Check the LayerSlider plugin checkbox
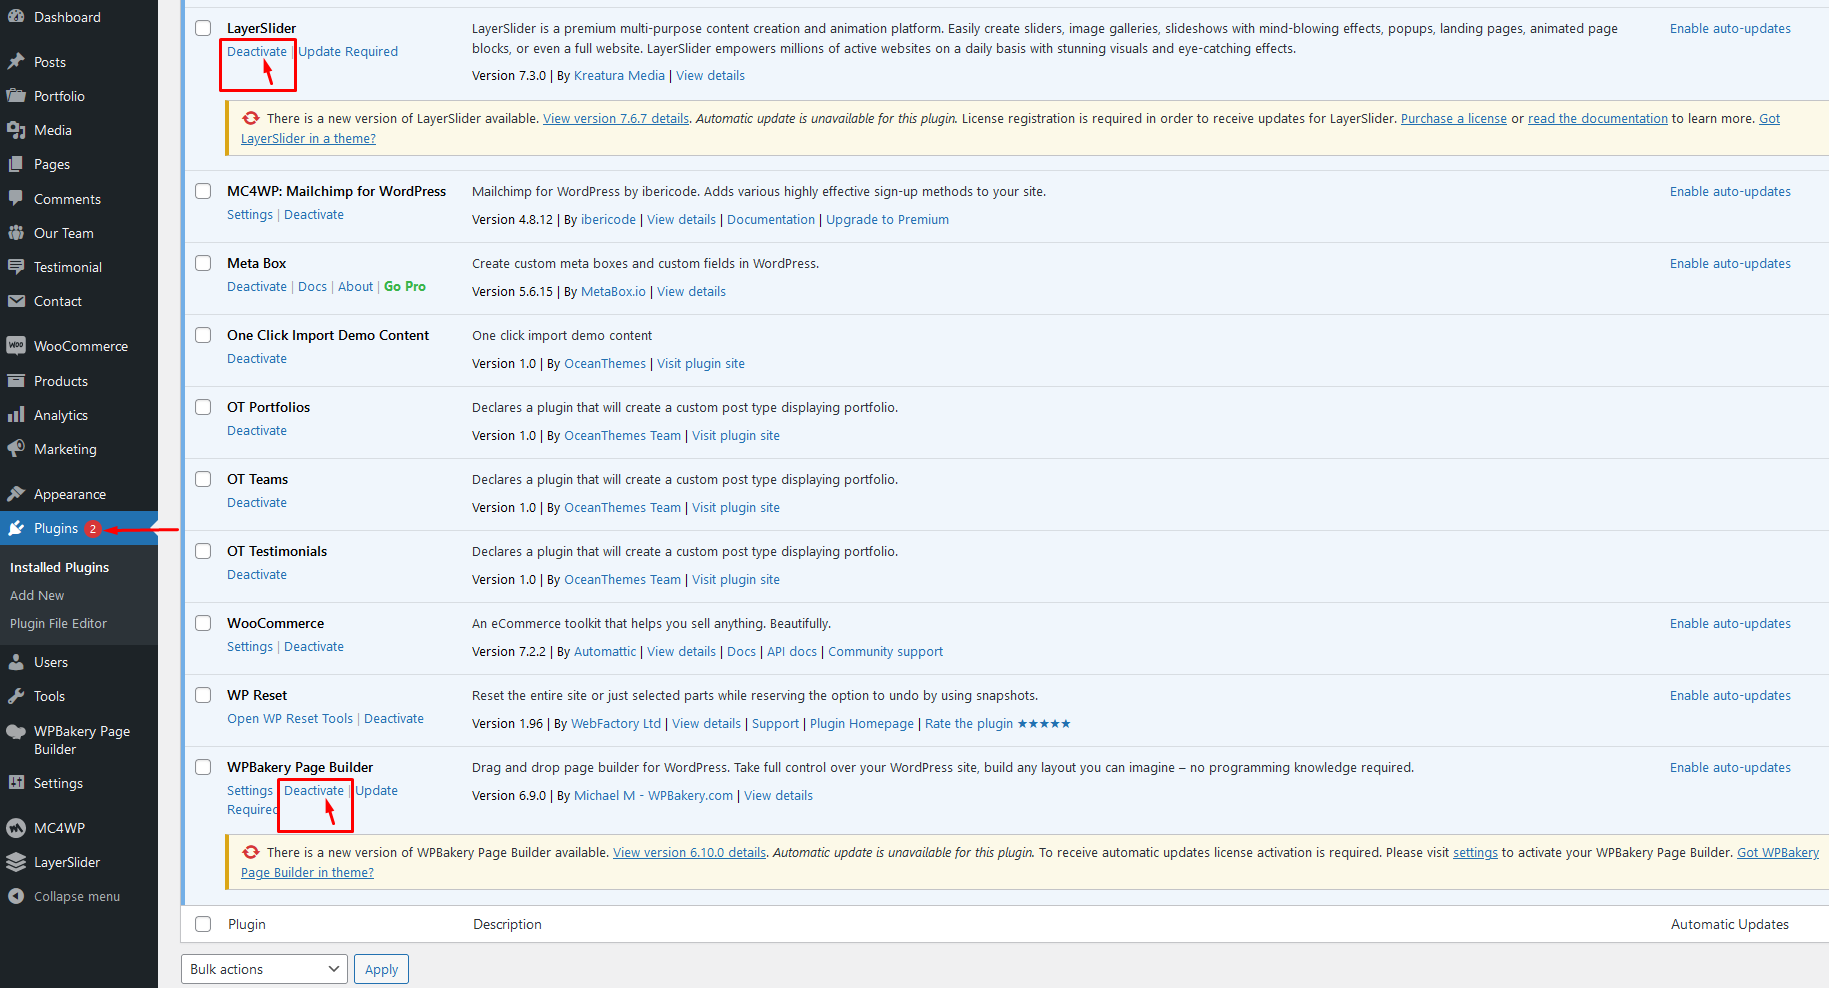Screen dimensions: 1829x988 pyautogui.click(x=203, y=28)
